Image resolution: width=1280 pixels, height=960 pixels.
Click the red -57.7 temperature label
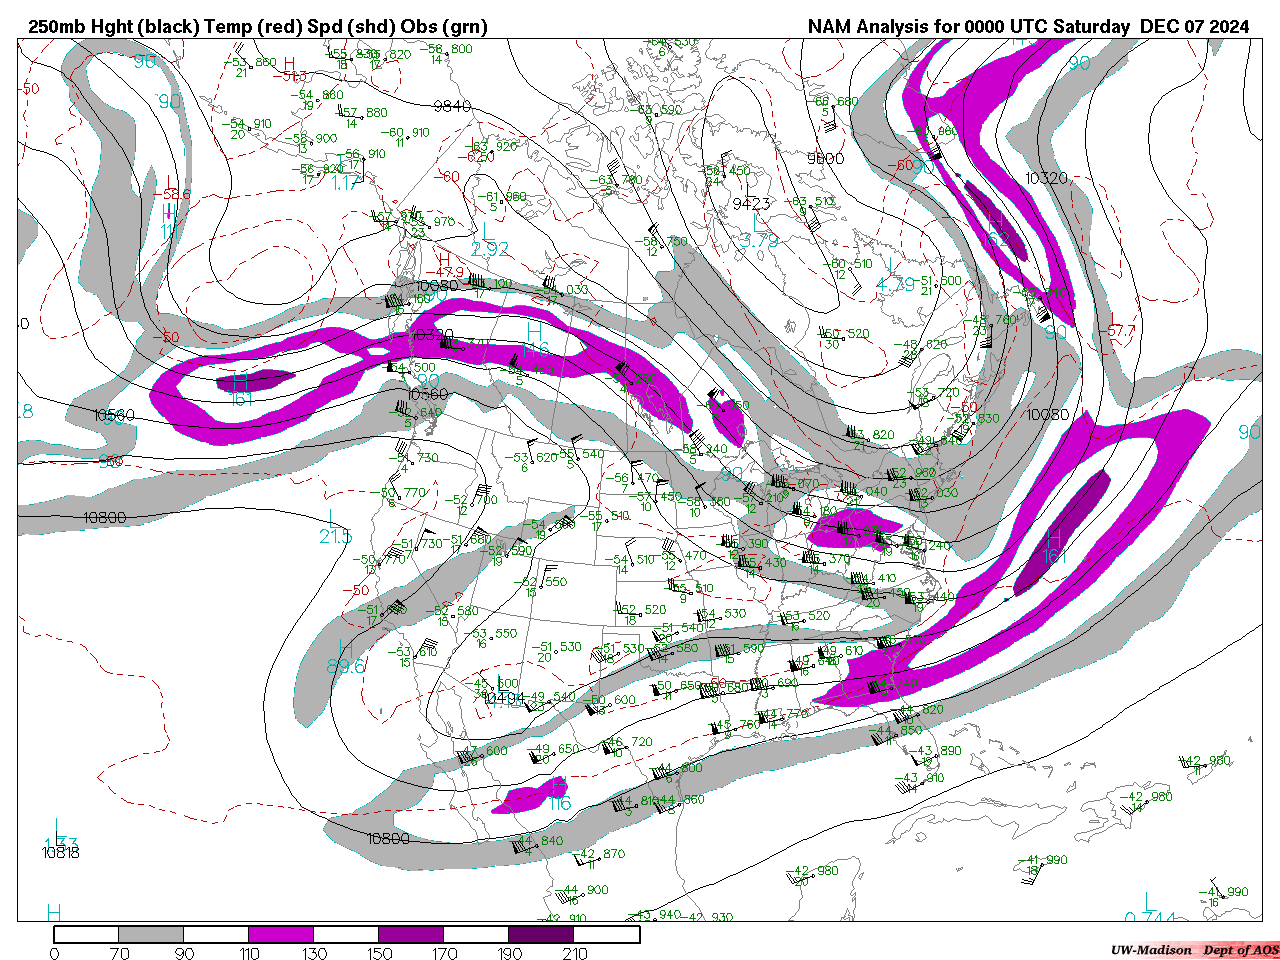(x=1121, y=330)
